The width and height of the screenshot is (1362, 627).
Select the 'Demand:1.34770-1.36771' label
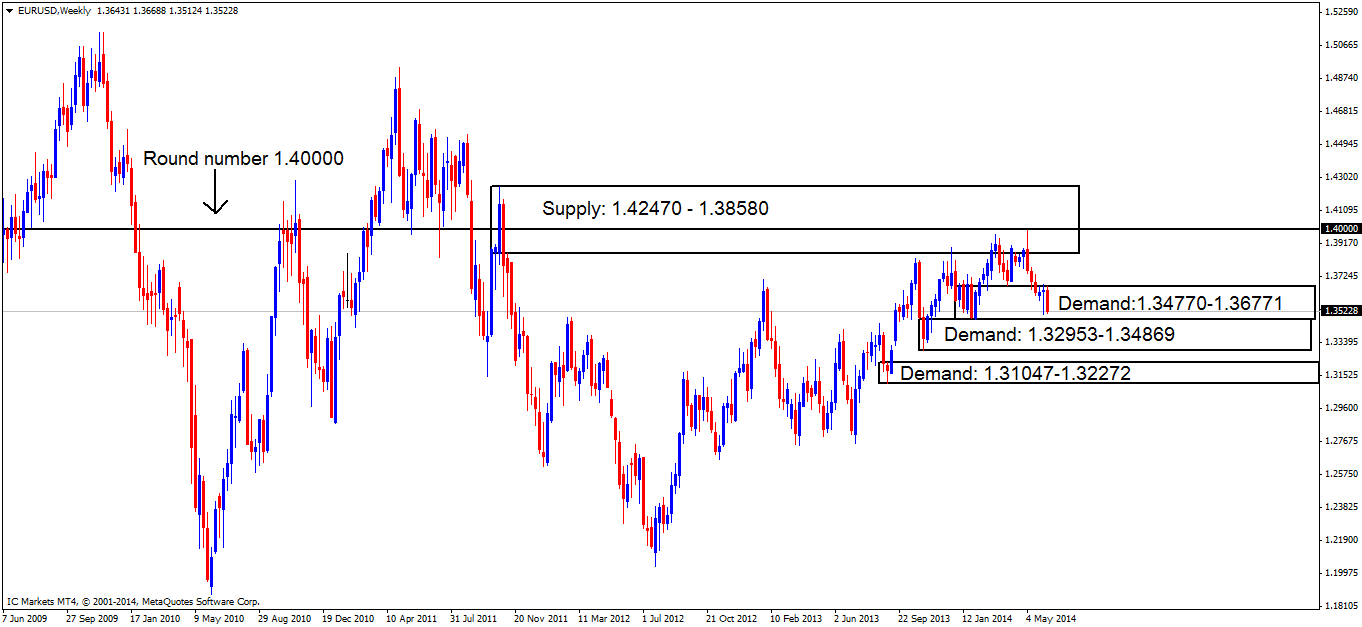point(1170,303)
